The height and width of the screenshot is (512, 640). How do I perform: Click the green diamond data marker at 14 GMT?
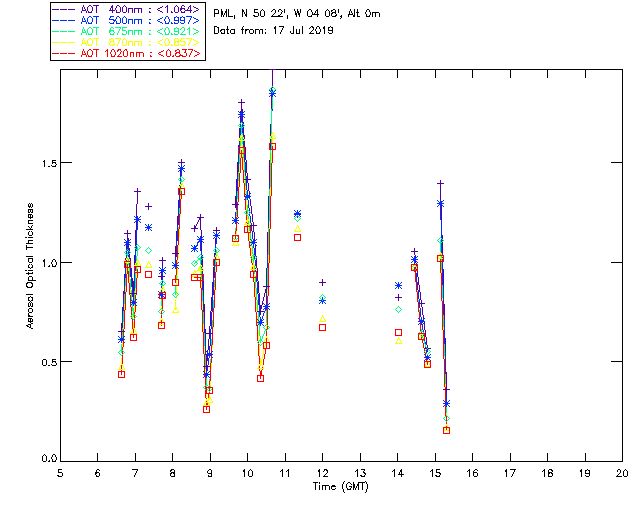tap(398, 309)
